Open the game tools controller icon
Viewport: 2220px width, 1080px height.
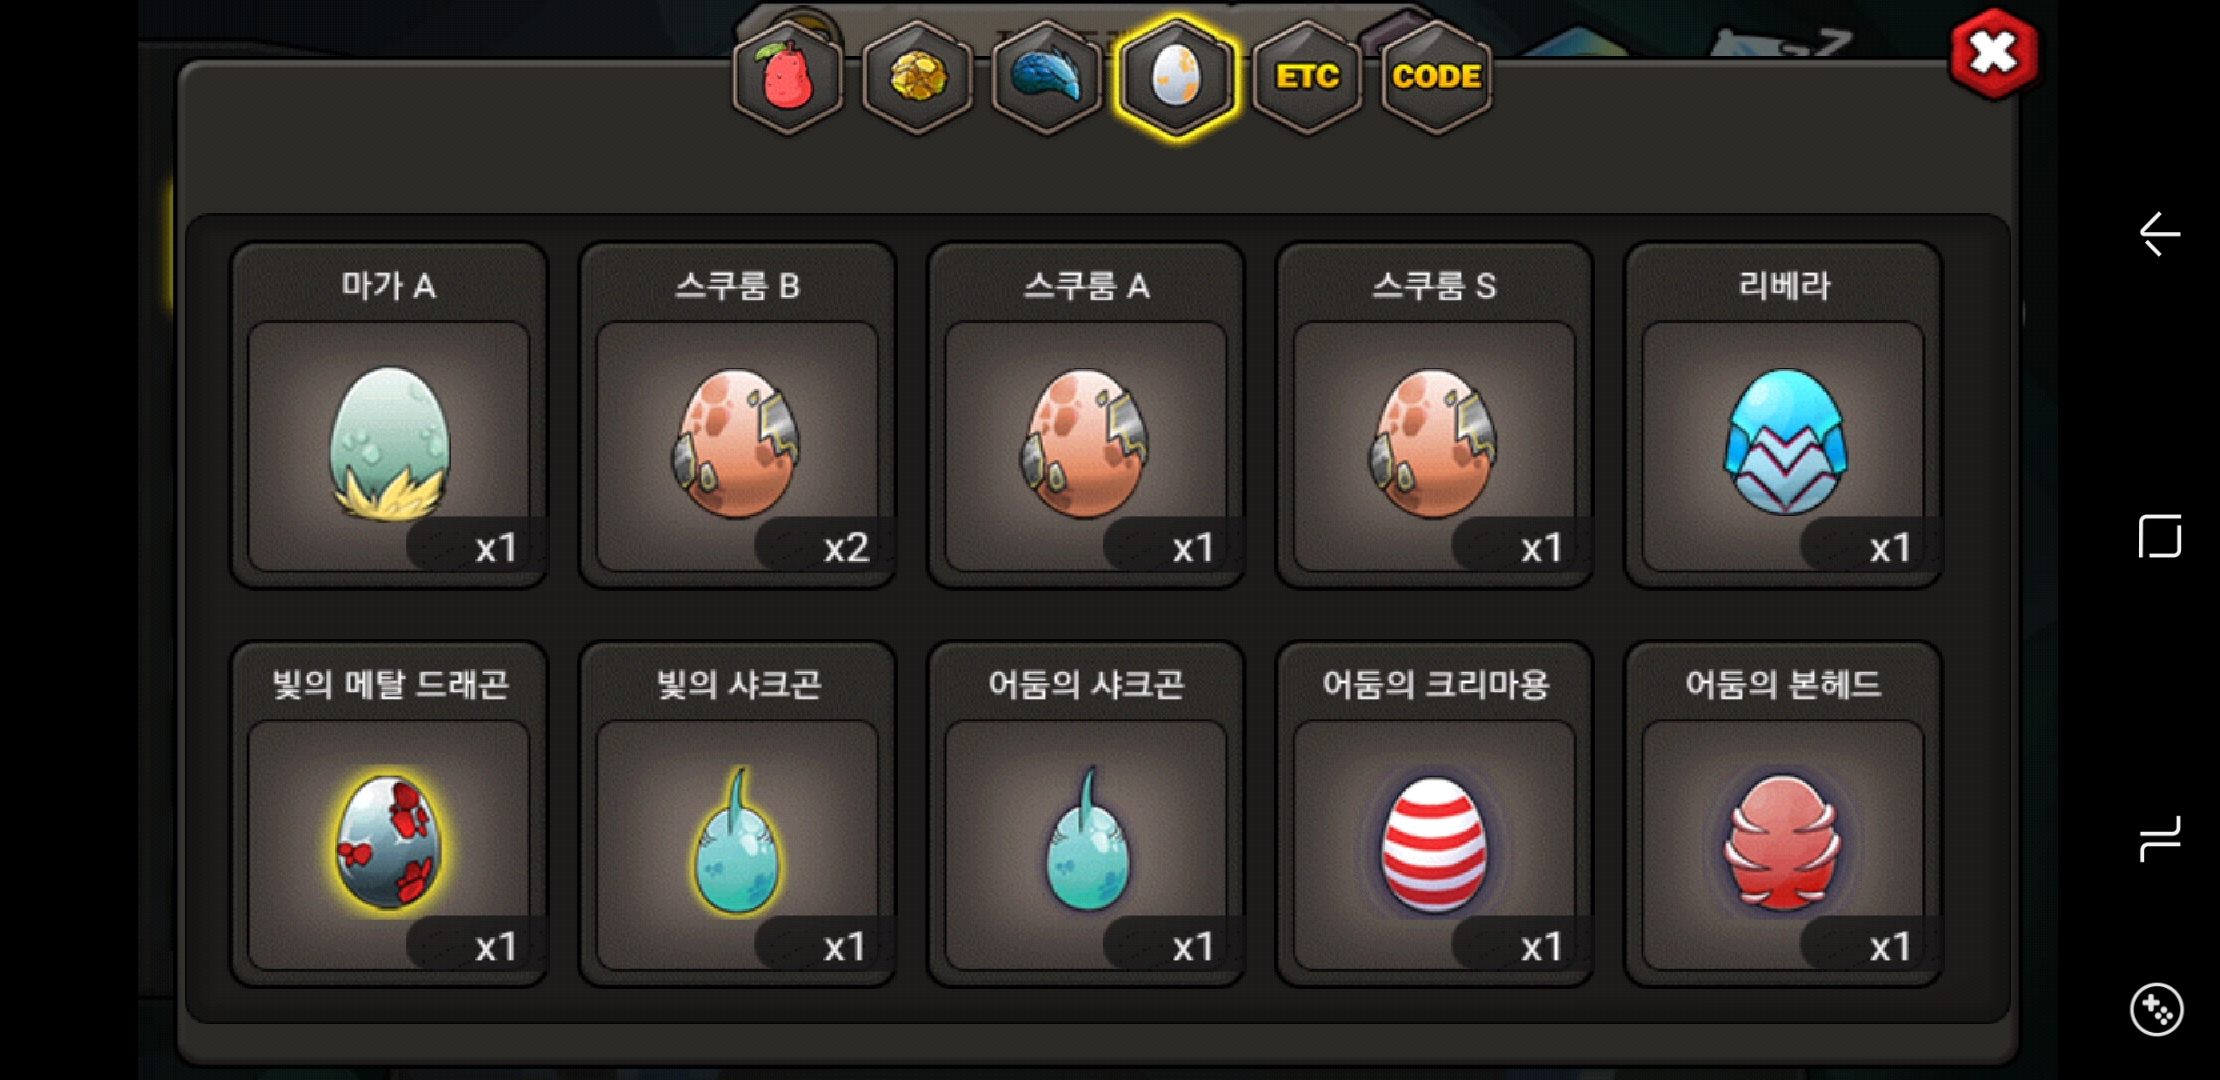(x=2157, y=1010)
